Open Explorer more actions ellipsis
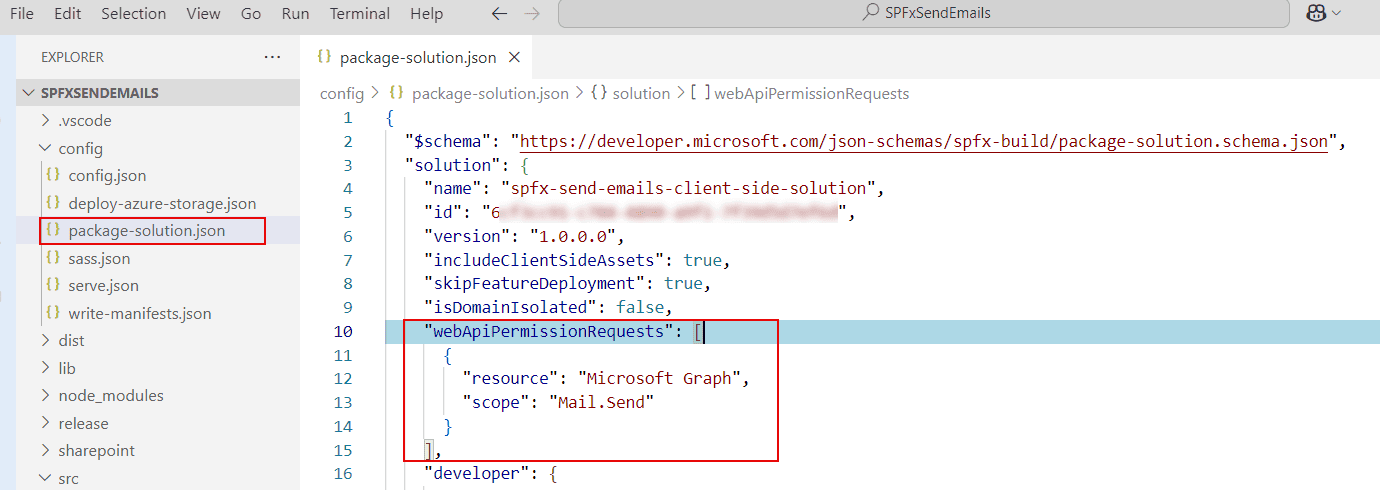The height and width of the screenshot is (490, 1380). 272,57
